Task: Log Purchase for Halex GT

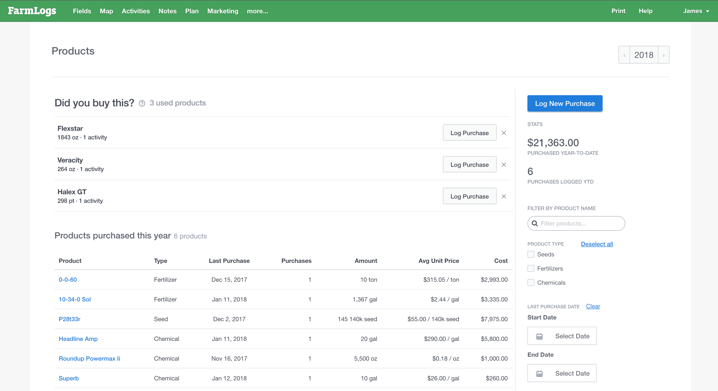Action: (x=469, y=196)
